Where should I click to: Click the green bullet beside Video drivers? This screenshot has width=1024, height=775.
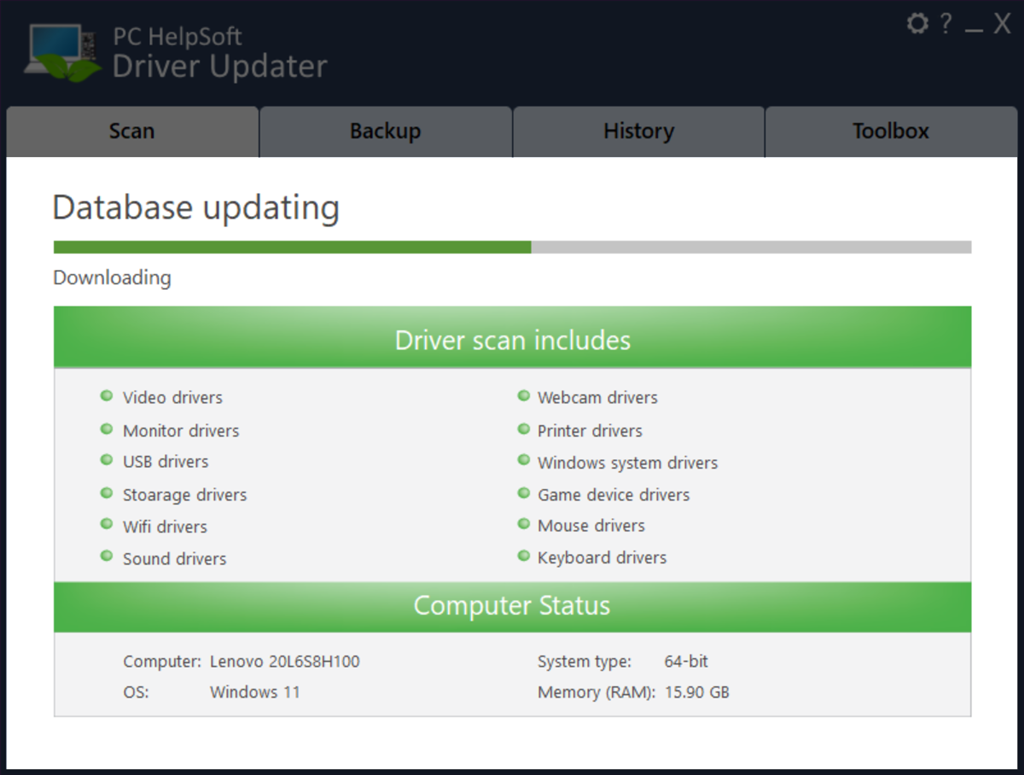[106, 396]
